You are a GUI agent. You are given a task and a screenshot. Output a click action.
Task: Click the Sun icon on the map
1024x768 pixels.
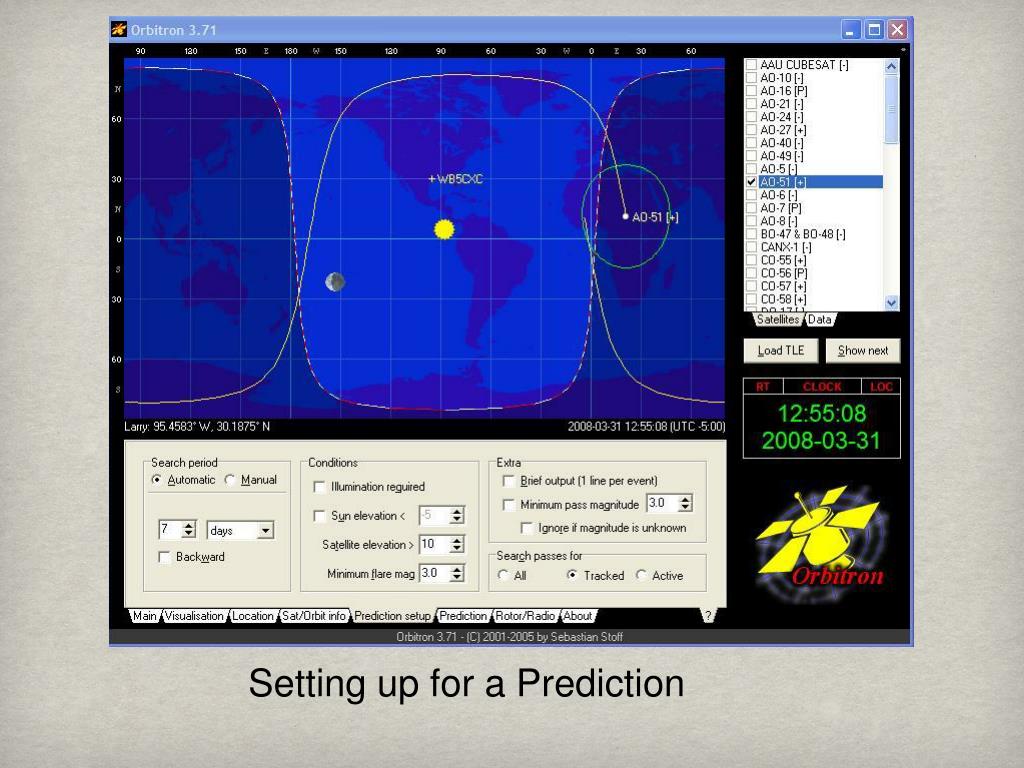pyautogui.click(x=444, y=229)
